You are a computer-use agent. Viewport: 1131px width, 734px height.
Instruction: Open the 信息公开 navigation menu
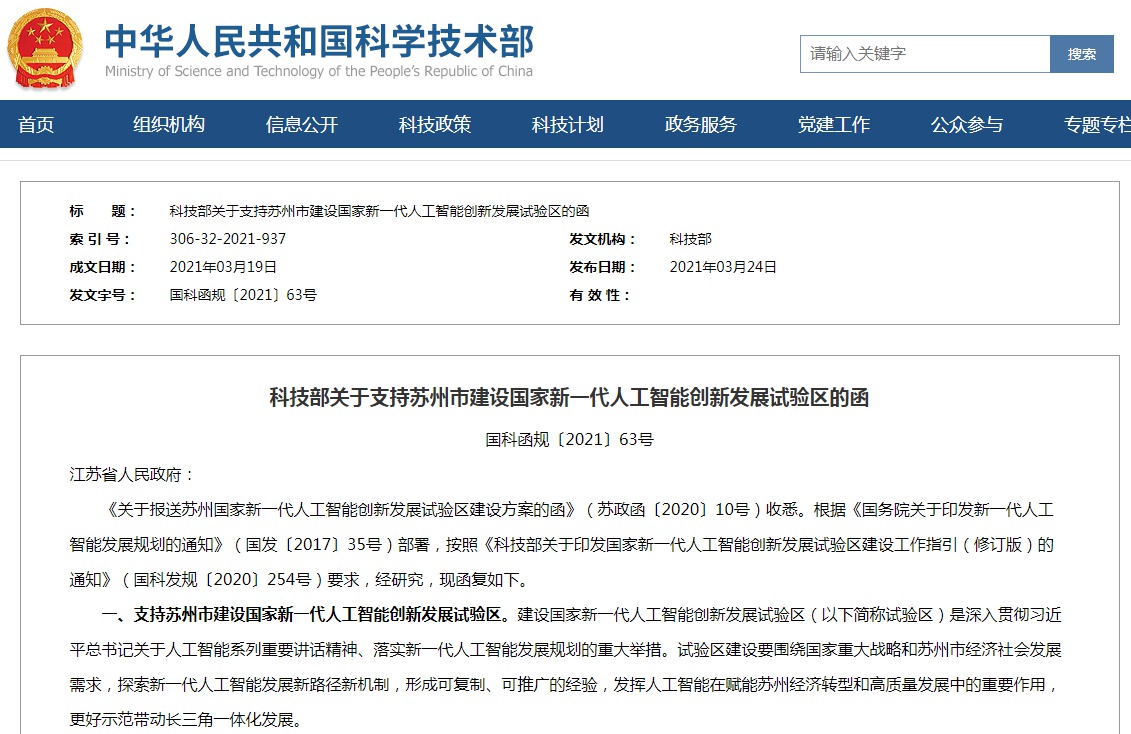pyautogui.click(x=302, y=125)
